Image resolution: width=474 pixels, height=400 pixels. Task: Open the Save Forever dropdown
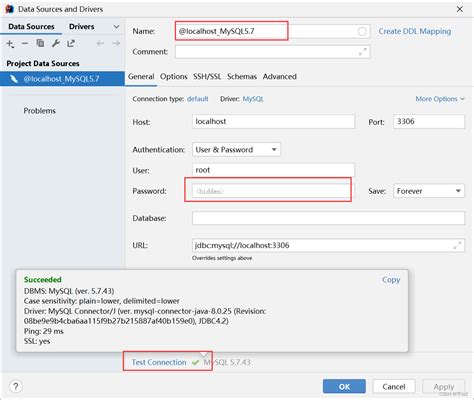(x=429, y=191)
